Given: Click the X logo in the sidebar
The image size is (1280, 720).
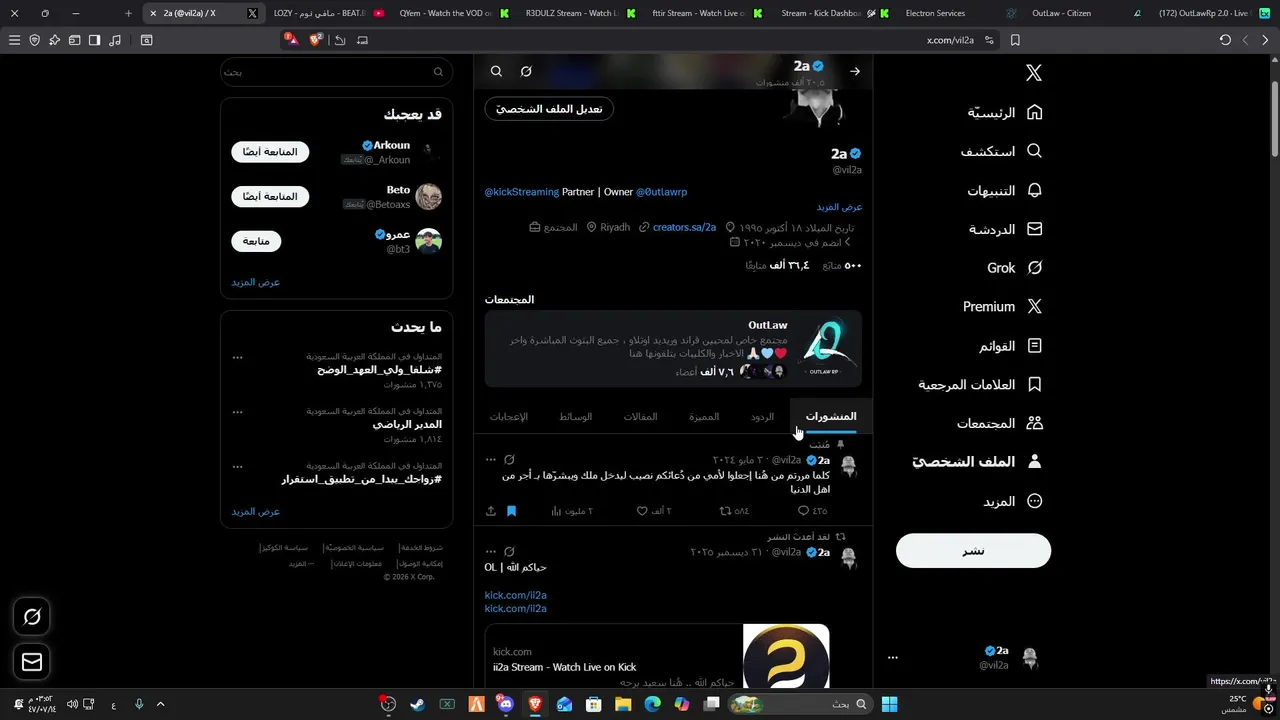Looking at the screenshot, I should pos(1034,73).
